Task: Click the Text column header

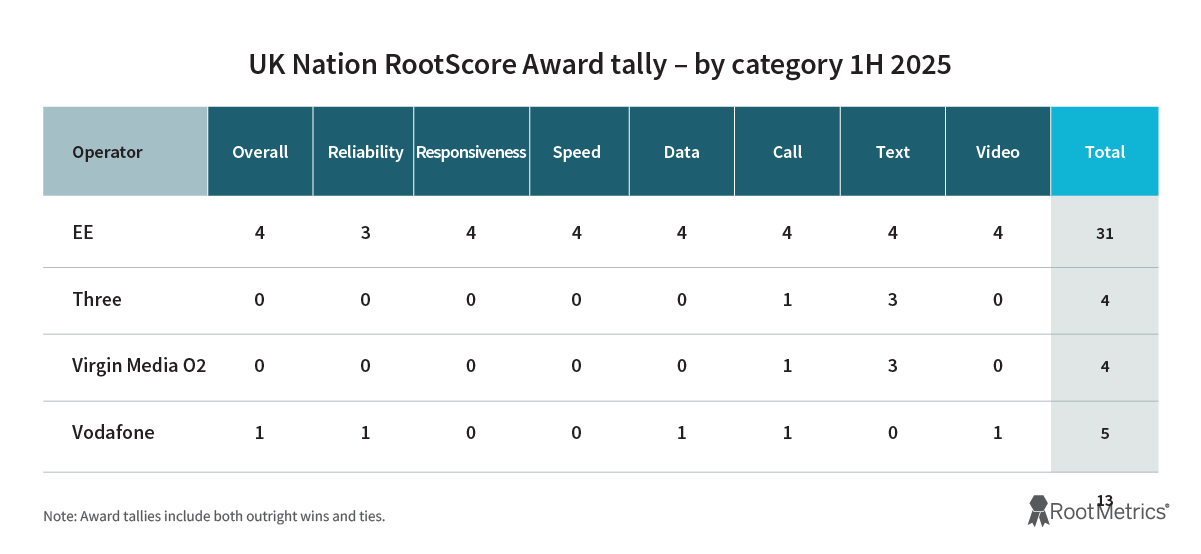Action: [x=893, y=152]
